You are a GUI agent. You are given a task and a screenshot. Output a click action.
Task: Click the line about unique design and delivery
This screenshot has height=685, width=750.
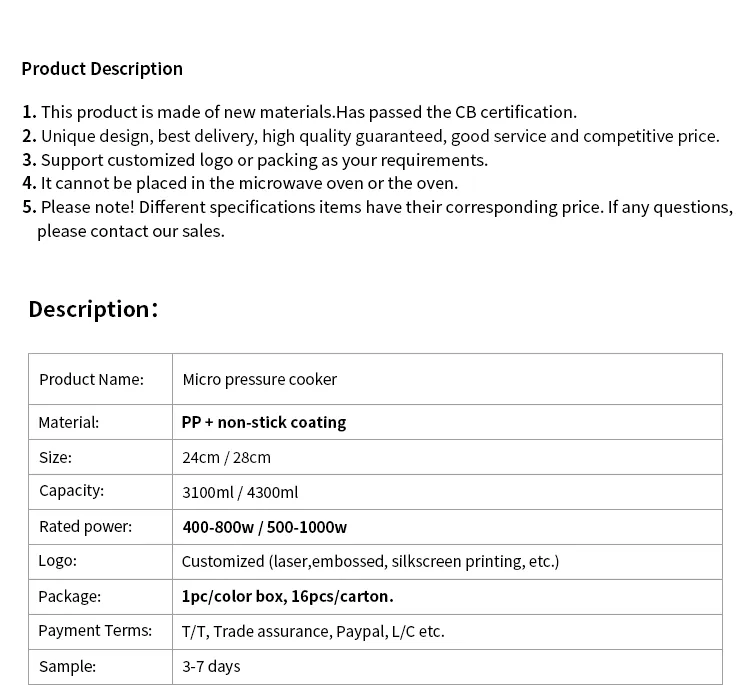[380, 136]
